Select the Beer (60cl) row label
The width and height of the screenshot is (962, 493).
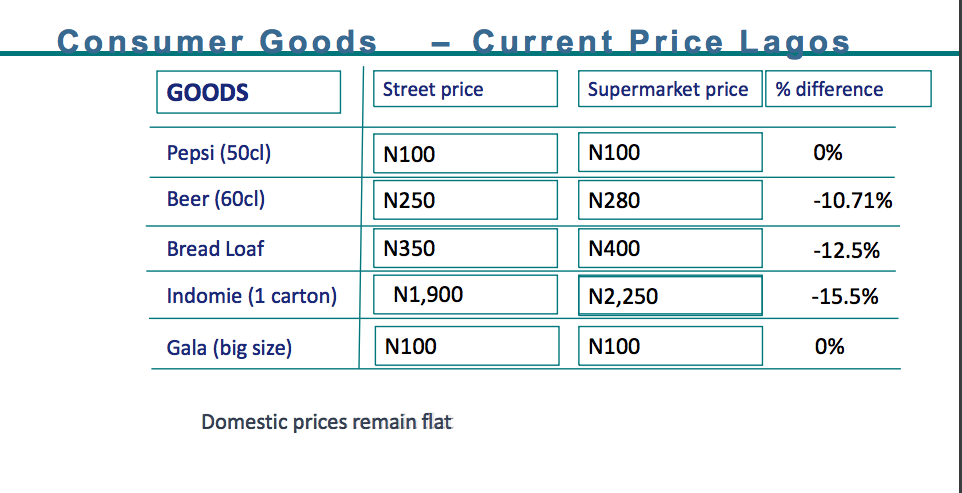216,199
